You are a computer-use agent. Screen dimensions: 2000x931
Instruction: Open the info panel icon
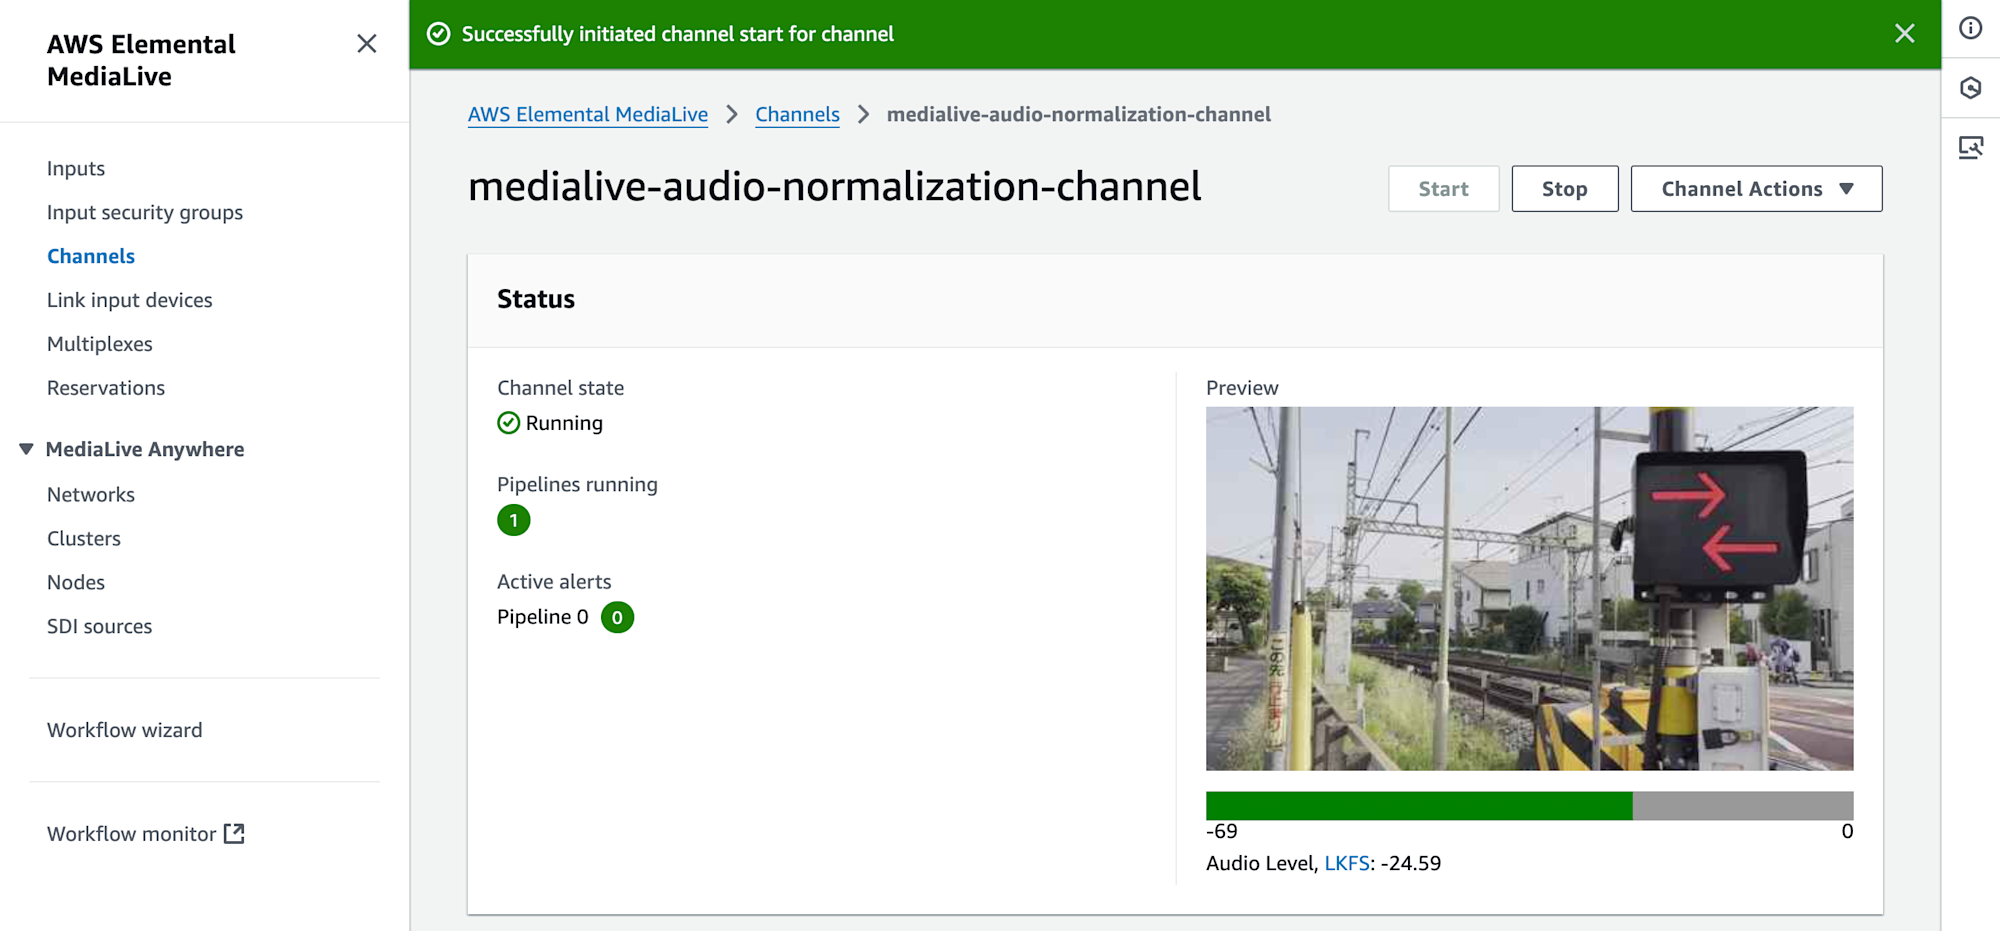coord(1970,28)
